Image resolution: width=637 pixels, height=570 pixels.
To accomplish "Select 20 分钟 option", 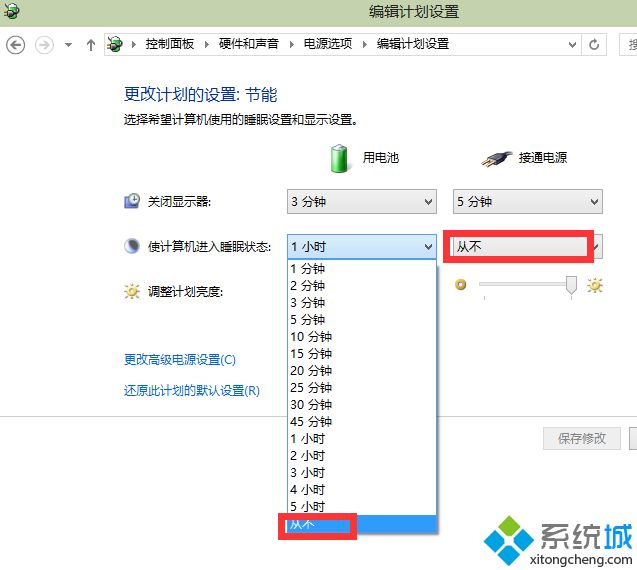I will pyautogui.click(x=362, y=371).
